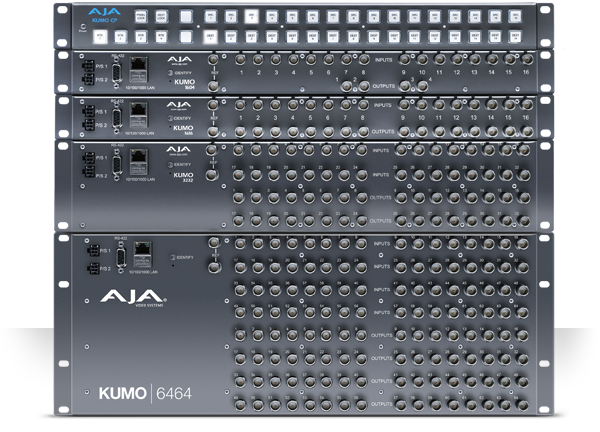The width and height of the screenshot is (600, 432).
Task: Choose SRC 12 on the control panel
Action: [434, 16]
